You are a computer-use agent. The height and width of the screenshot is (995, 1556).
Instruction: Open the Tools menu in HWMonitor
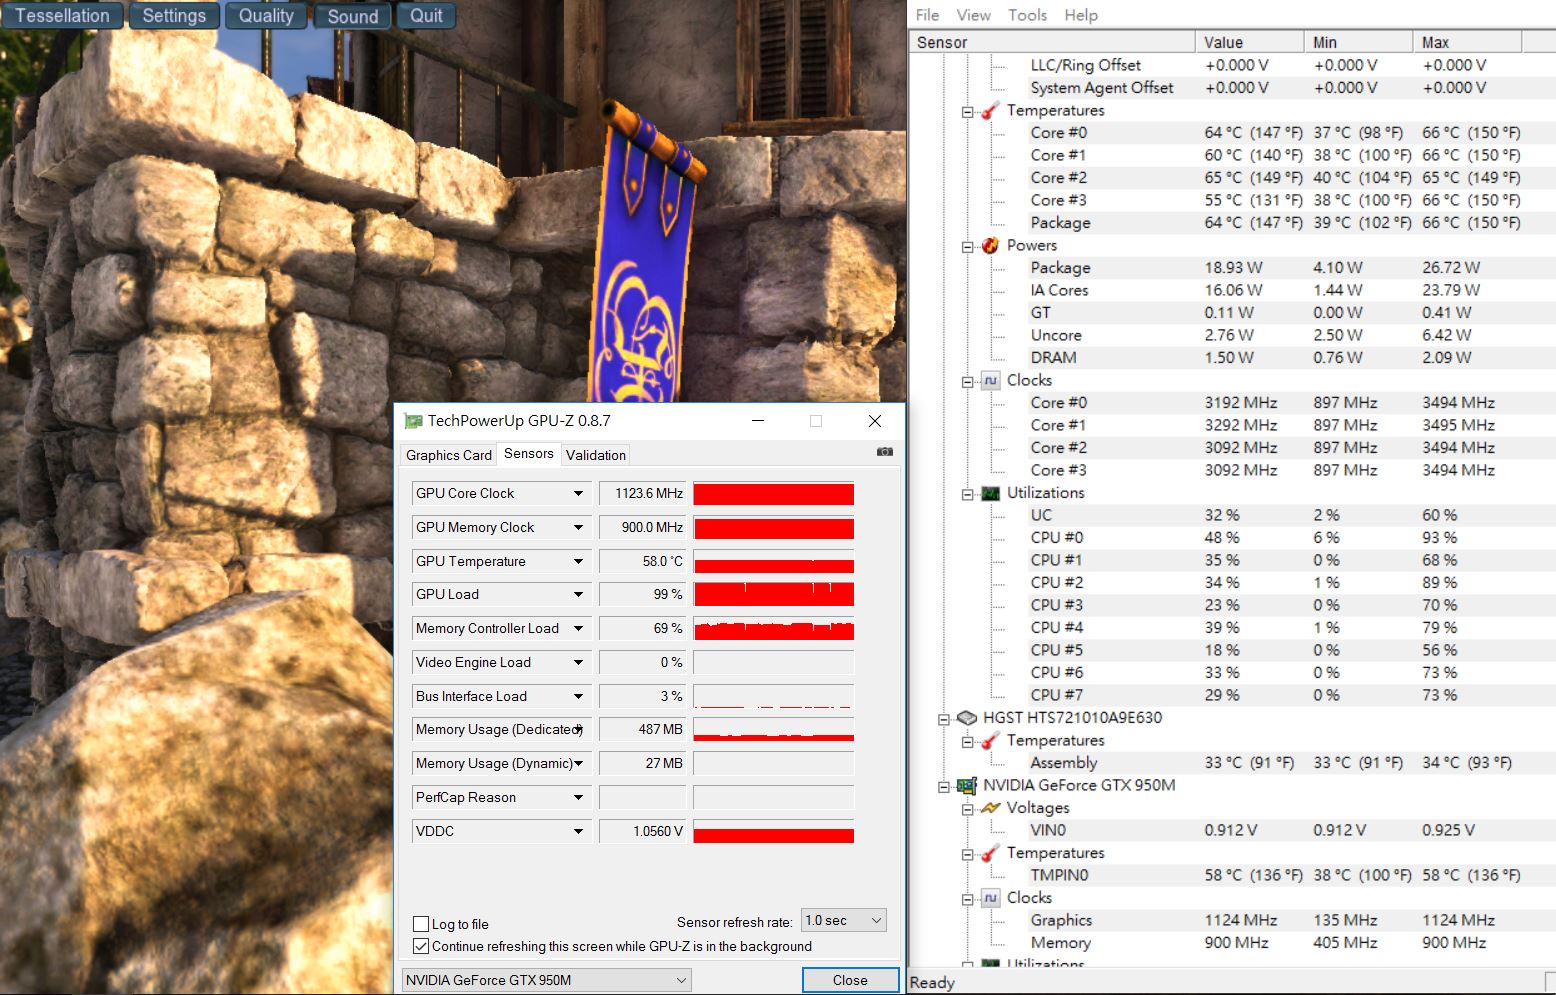tap(1027, 15)
